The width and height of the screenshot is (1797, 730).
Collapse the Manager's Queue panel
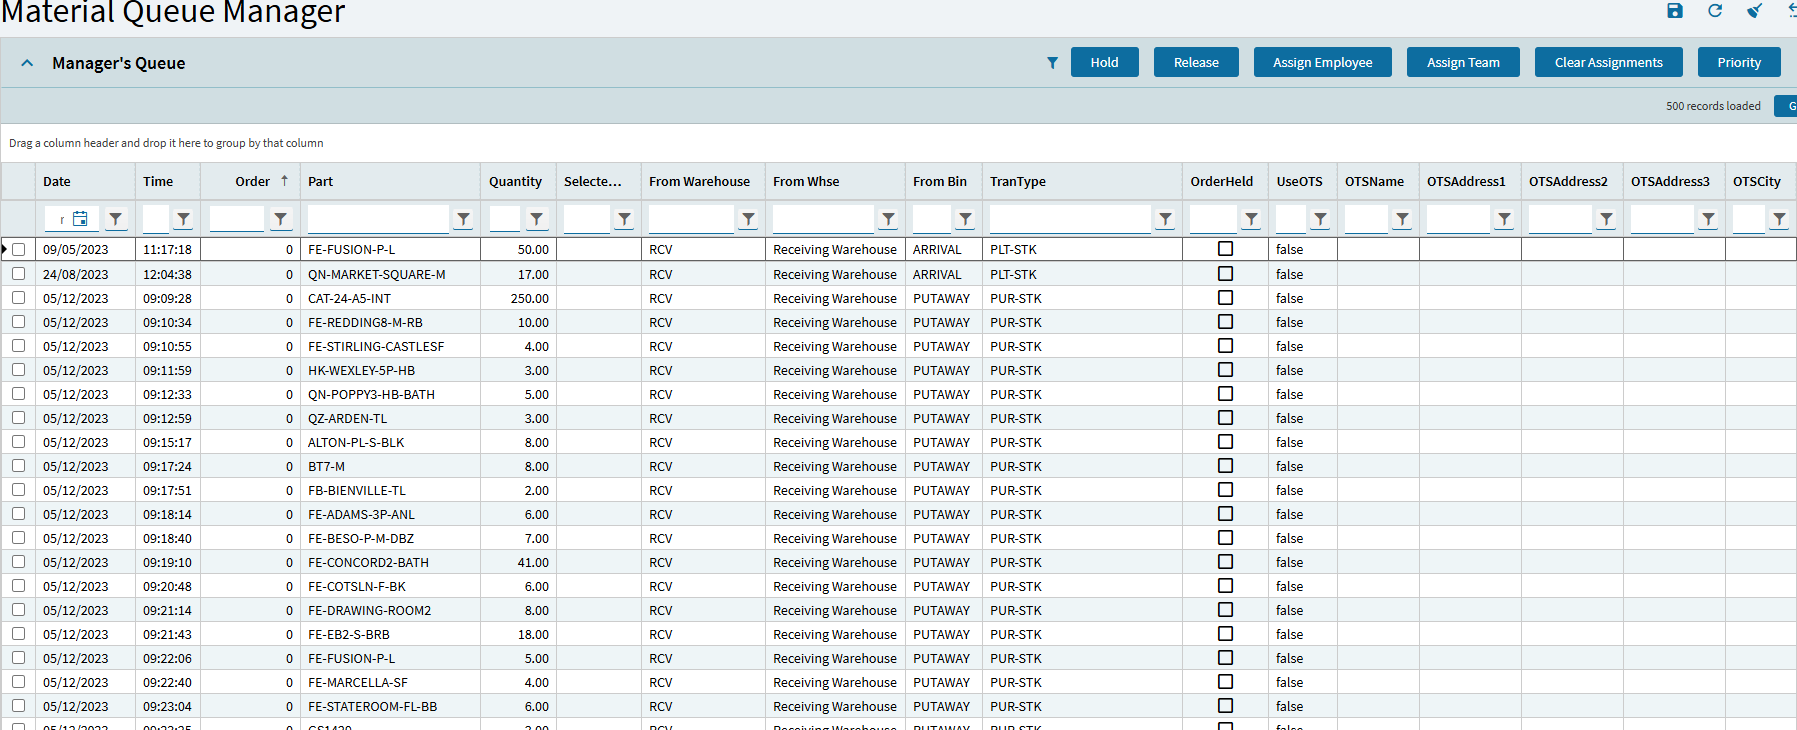point(27,63)
